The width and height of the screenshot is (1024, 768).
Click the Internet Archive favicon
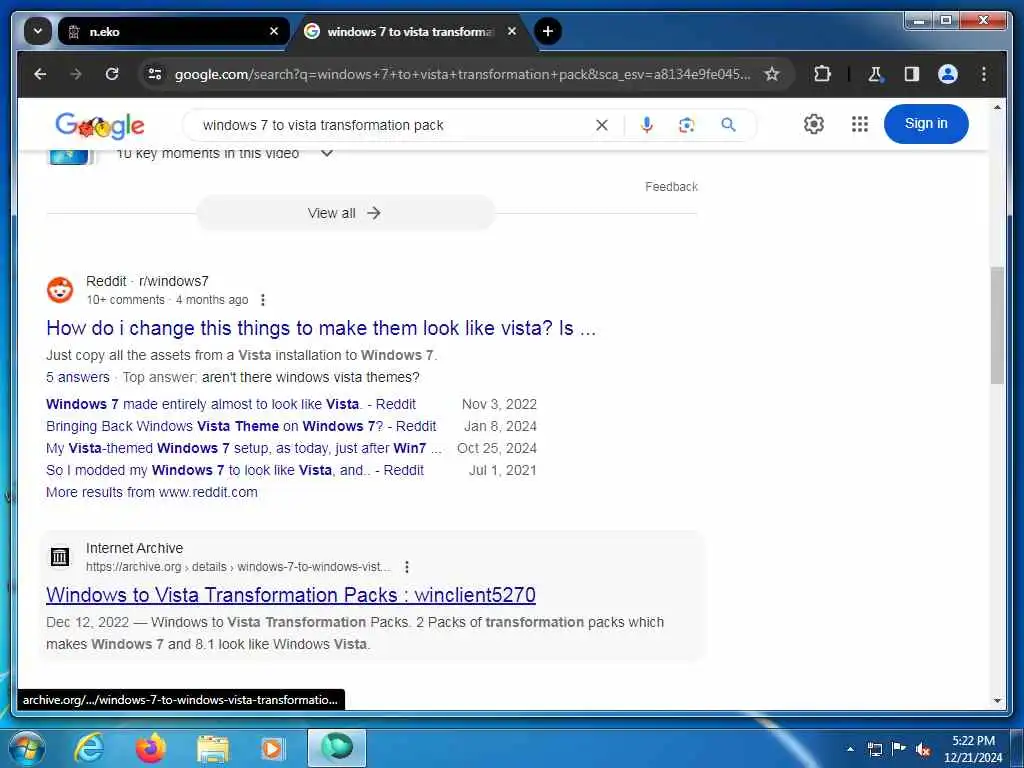coord(60,557)
